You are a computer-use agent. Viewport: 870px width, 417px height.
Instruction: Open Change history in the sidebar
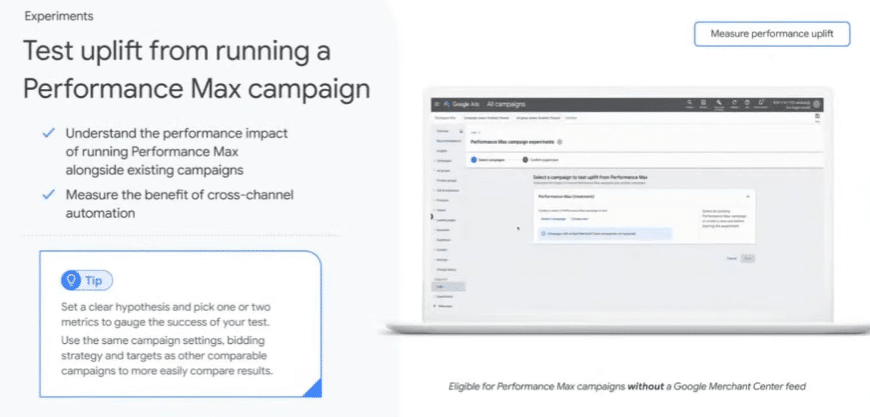pos(446,269)
